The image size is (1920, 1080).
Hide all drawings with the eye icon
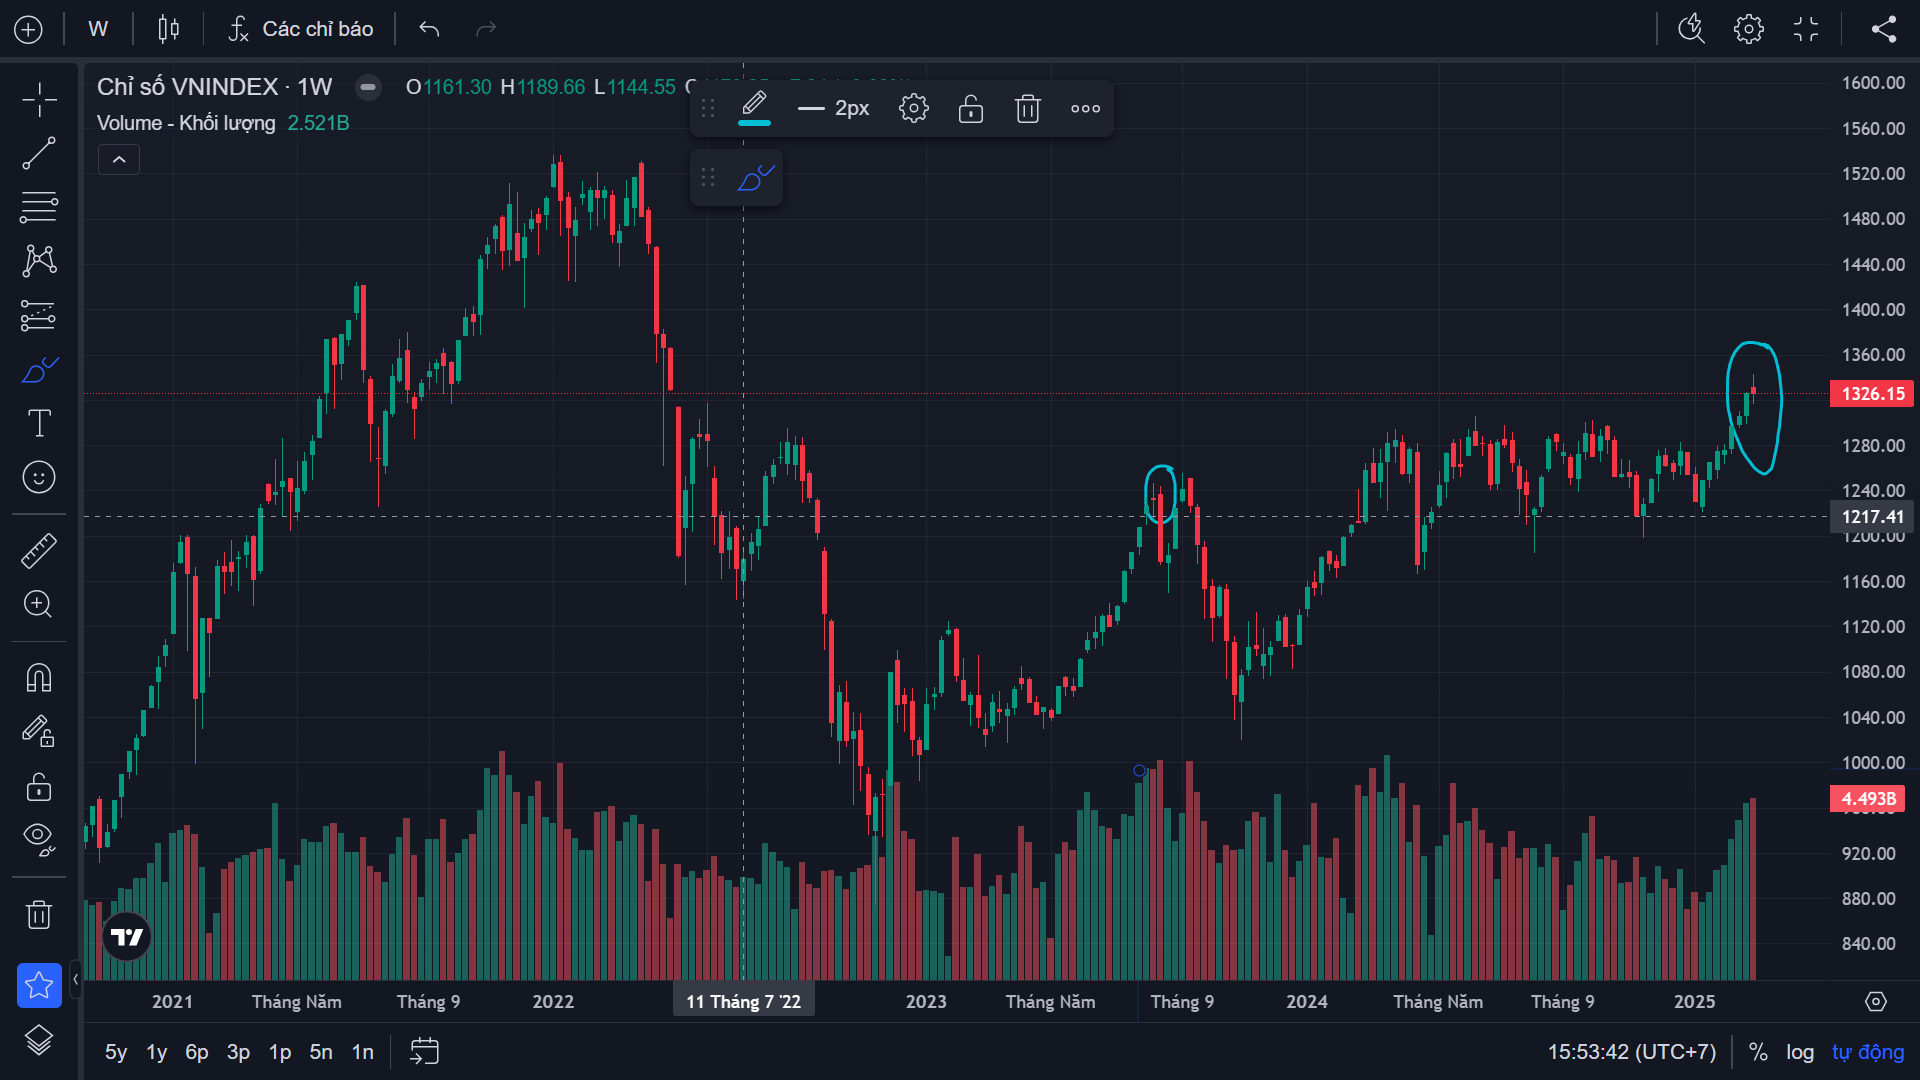coord(39,837)
